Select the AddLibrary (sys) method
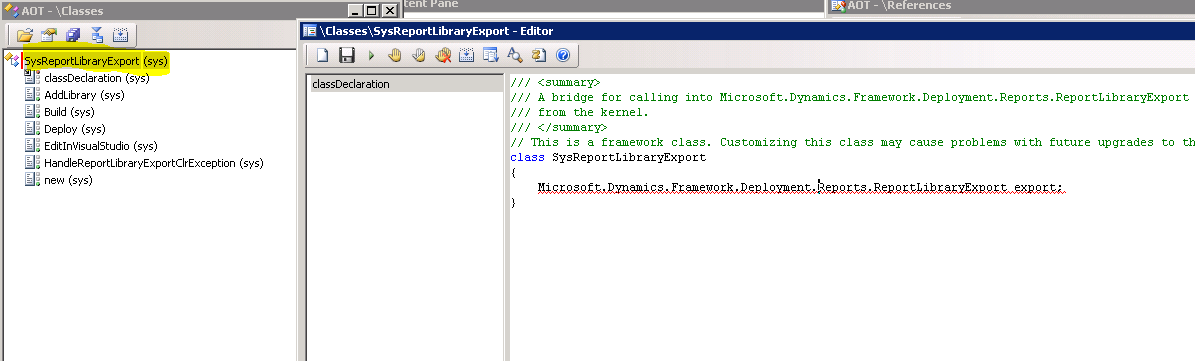The image size is (1195, 361). [84, 95]
